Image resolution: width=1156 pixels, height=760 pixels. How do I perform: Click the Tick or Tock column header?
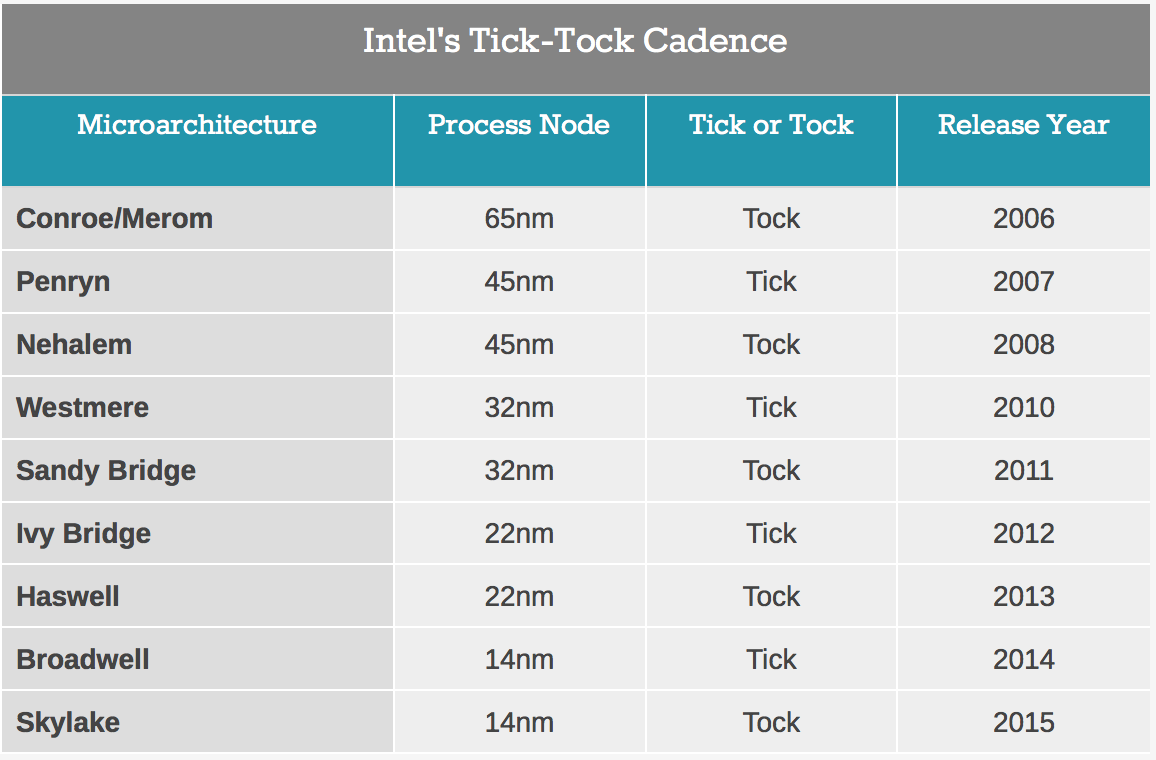tap(771, 140)
